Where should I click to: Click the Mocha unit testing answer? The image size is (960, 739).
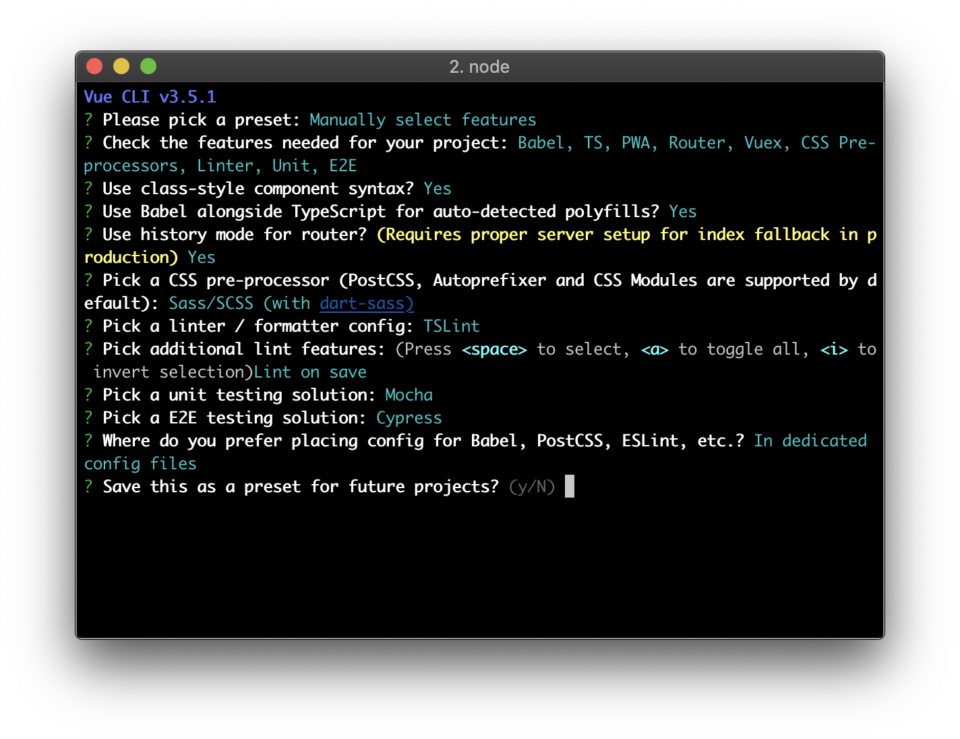(x=408, y=395)
